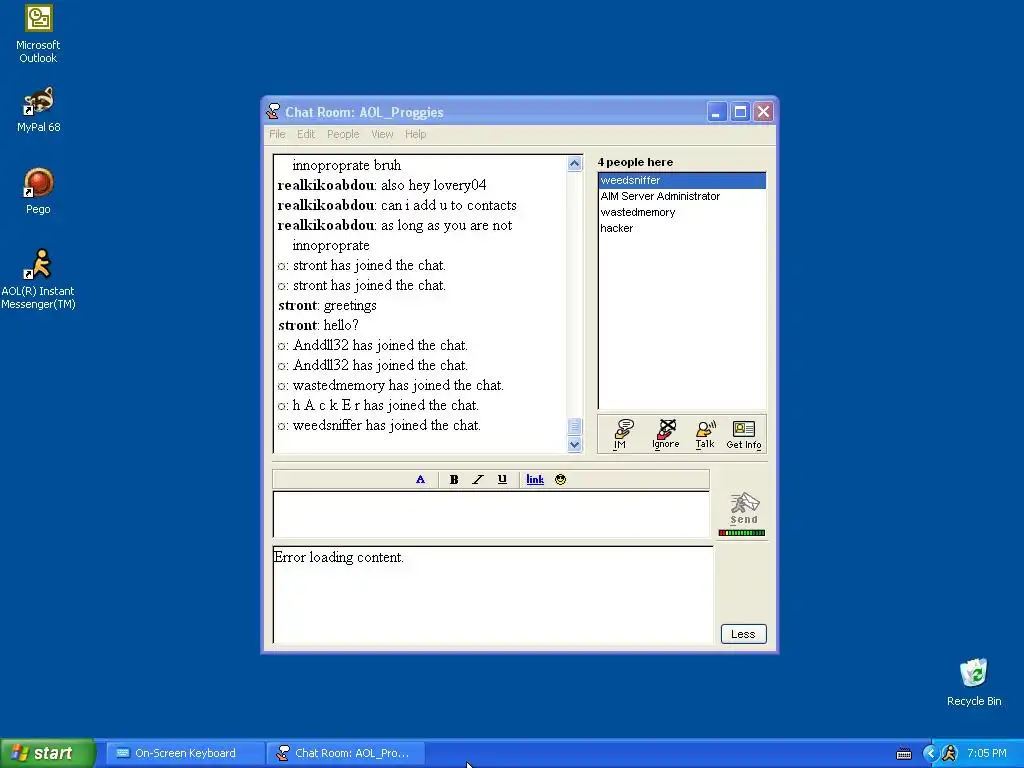Open the smiley emoticon picker
The image size is (1024, 768).
560,479
